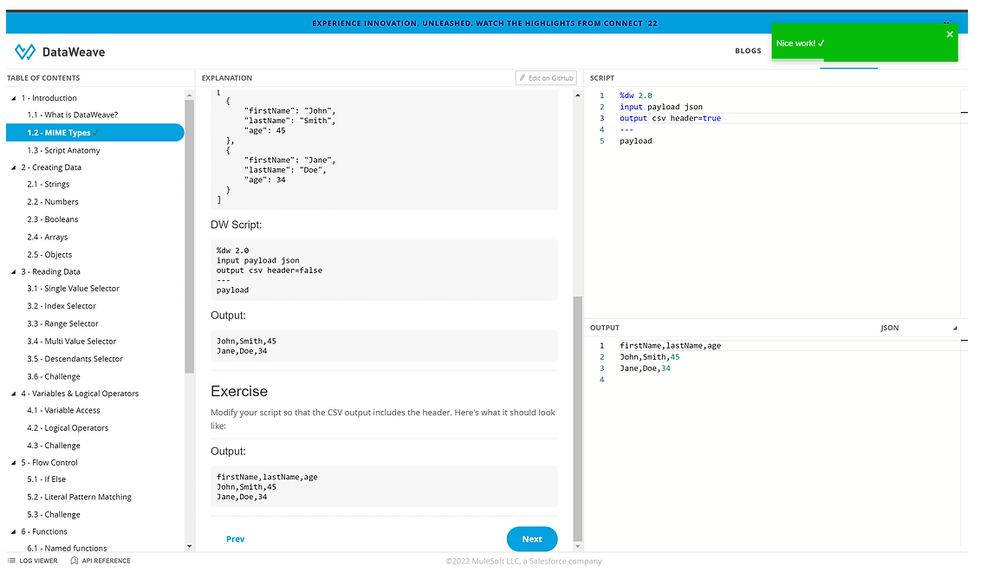This screenshot has width=1000, height=574.
Task: Open 5.1 - If Else
Action: [46, 480]
